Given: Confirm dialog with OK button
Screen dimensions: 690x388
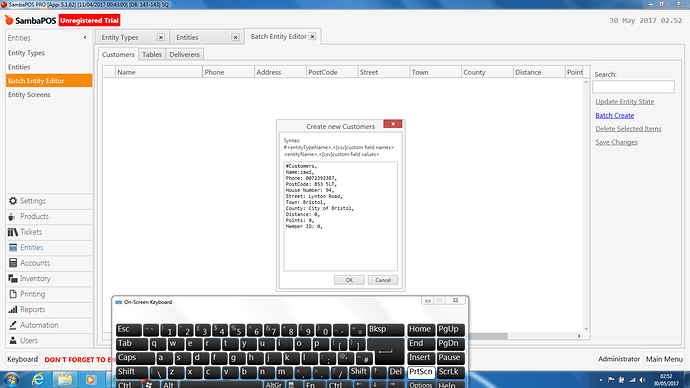Looking at the screenshot, I should (x=349, y=280).
